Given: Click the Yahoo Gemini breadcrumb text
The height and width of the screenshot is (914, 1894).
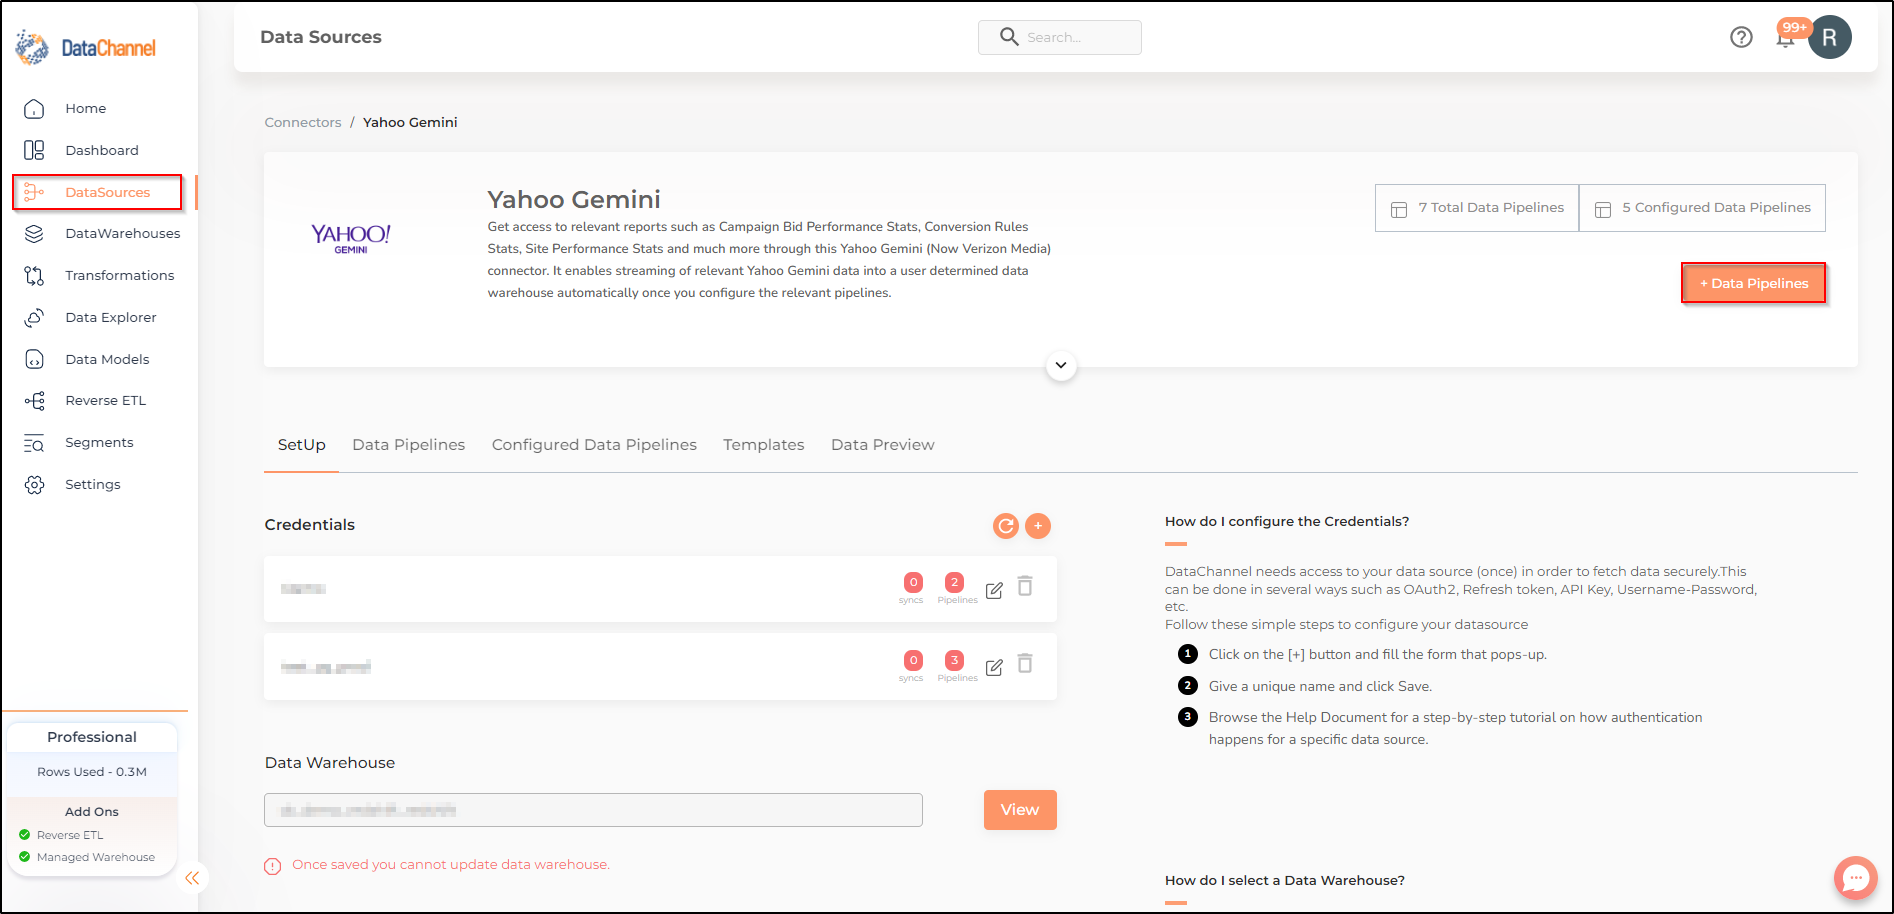Looking at the screenshot, I should pyautogui.click(x=410, y=123).
